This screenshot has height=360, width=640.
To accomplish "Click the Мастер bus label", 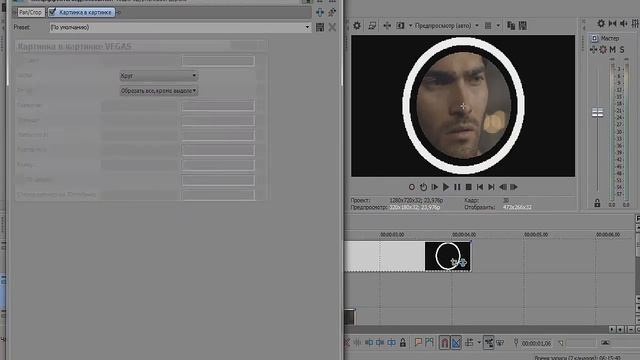I will pyautogui.click(x=610, y=38).
